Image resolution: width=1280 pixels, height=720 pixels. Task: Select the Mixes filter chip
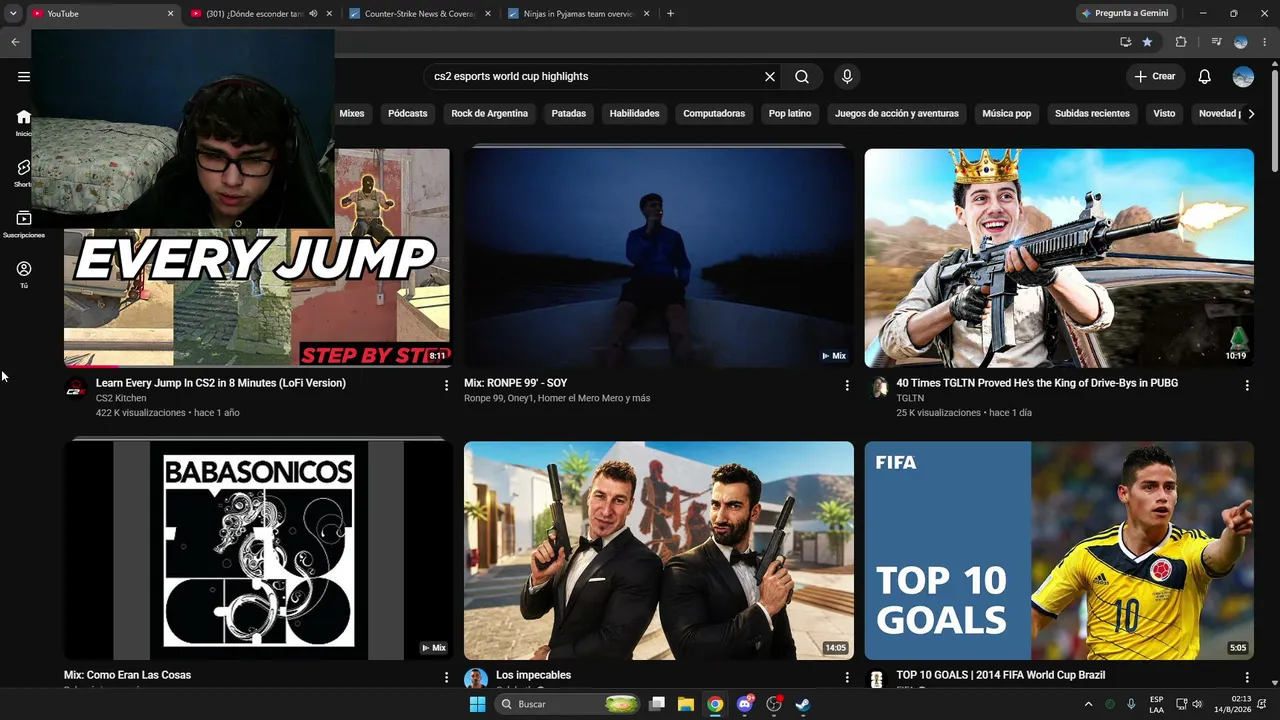352,113
